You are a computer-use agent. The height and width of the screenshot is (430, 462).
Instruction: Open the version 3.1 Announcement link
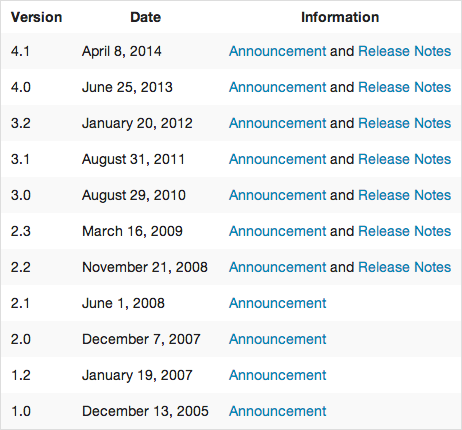[x=277, y=159]
